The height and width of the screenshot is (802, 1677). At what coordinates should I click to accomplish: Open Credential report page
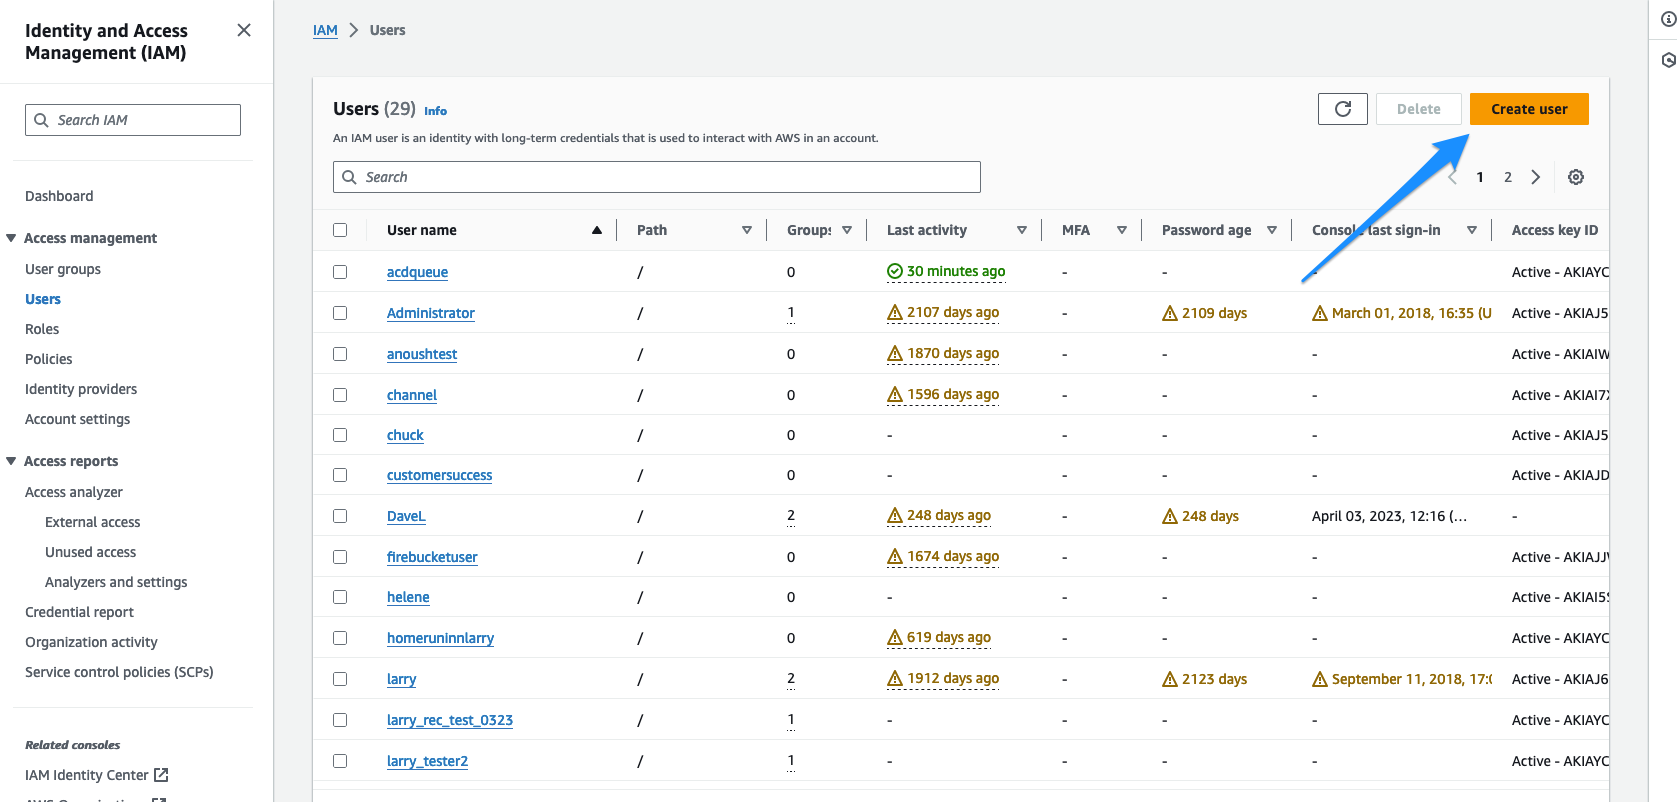click(x=79, y=612)
